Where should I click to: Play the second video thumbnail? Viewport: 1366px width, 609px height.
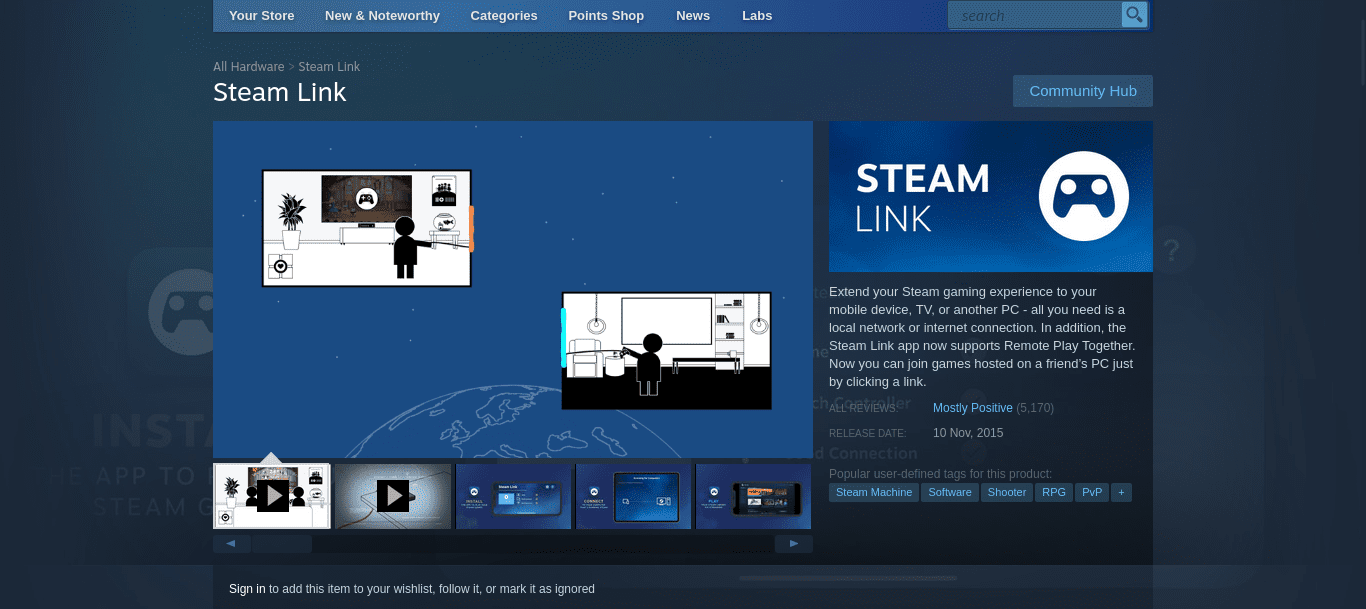pyautogui.click(x=393, y=496)
